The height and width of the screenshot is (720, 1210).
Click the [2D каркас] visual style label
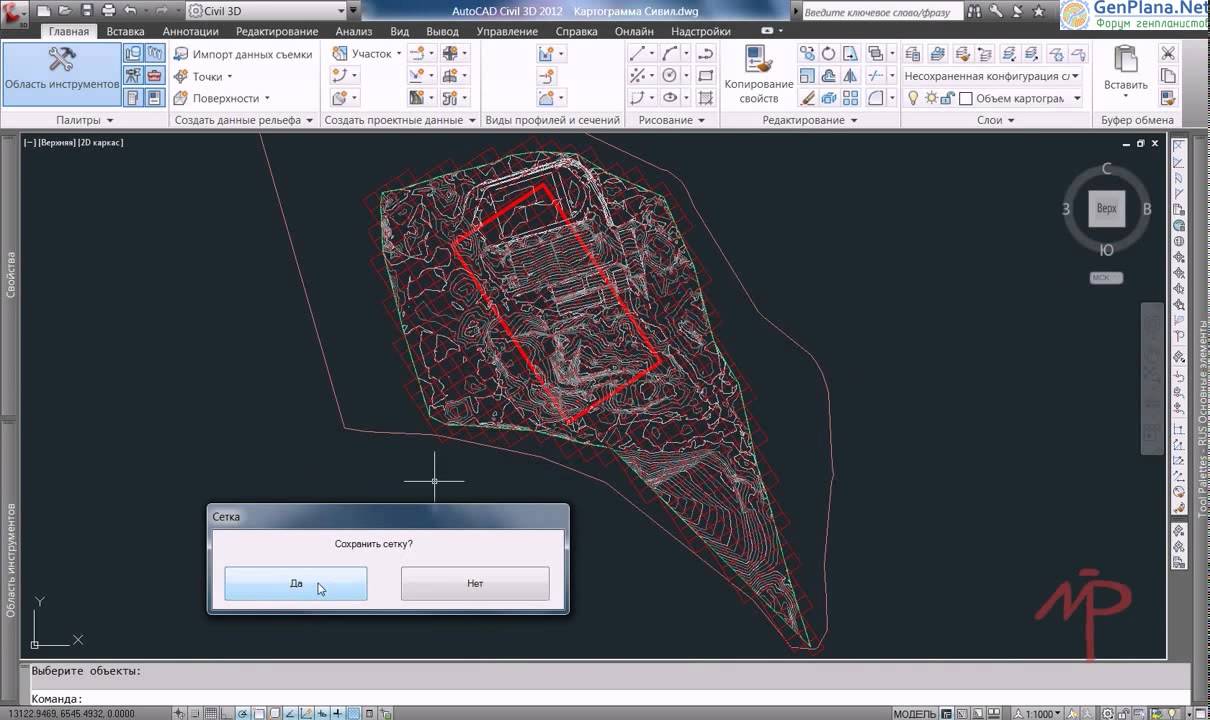101,143
